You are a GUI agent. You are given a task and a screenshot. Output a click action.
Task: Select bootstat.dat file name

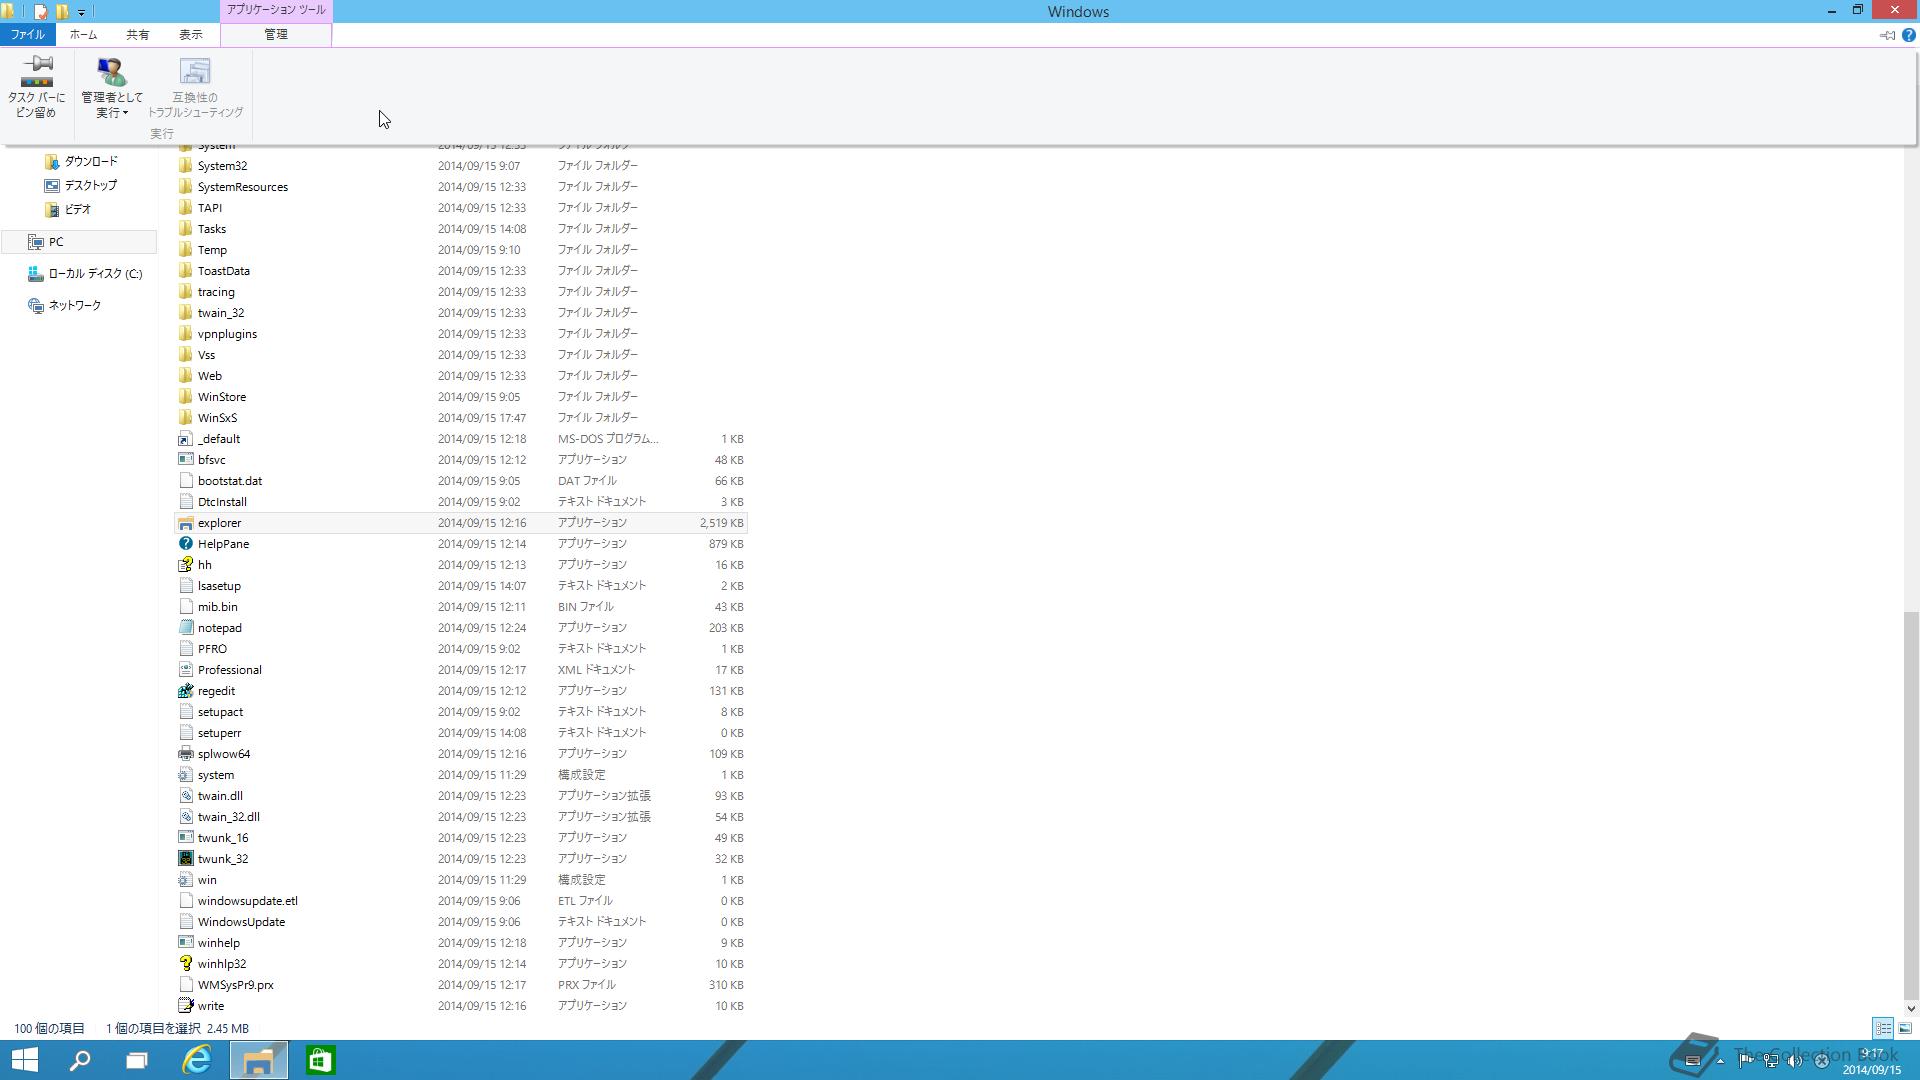pos(230,481)
